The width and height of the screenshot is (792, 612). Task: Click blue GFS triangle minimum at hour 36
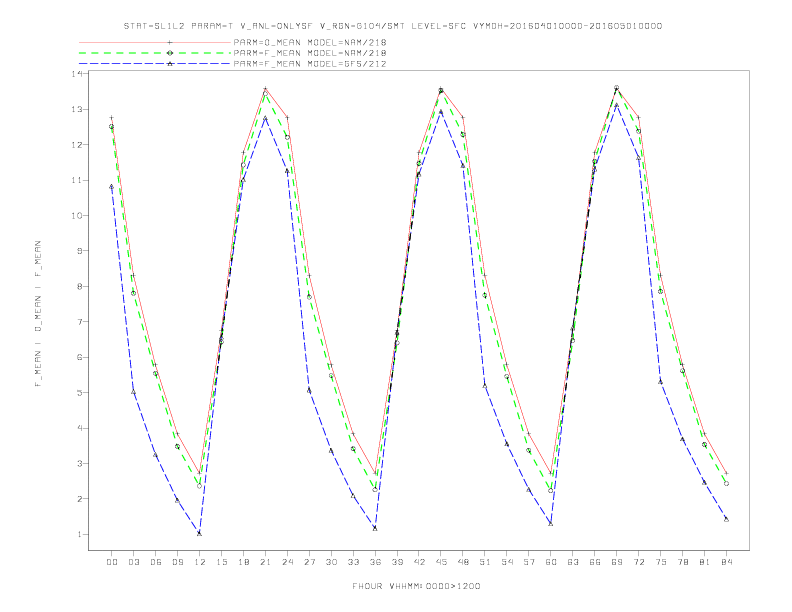click(375, 528)
